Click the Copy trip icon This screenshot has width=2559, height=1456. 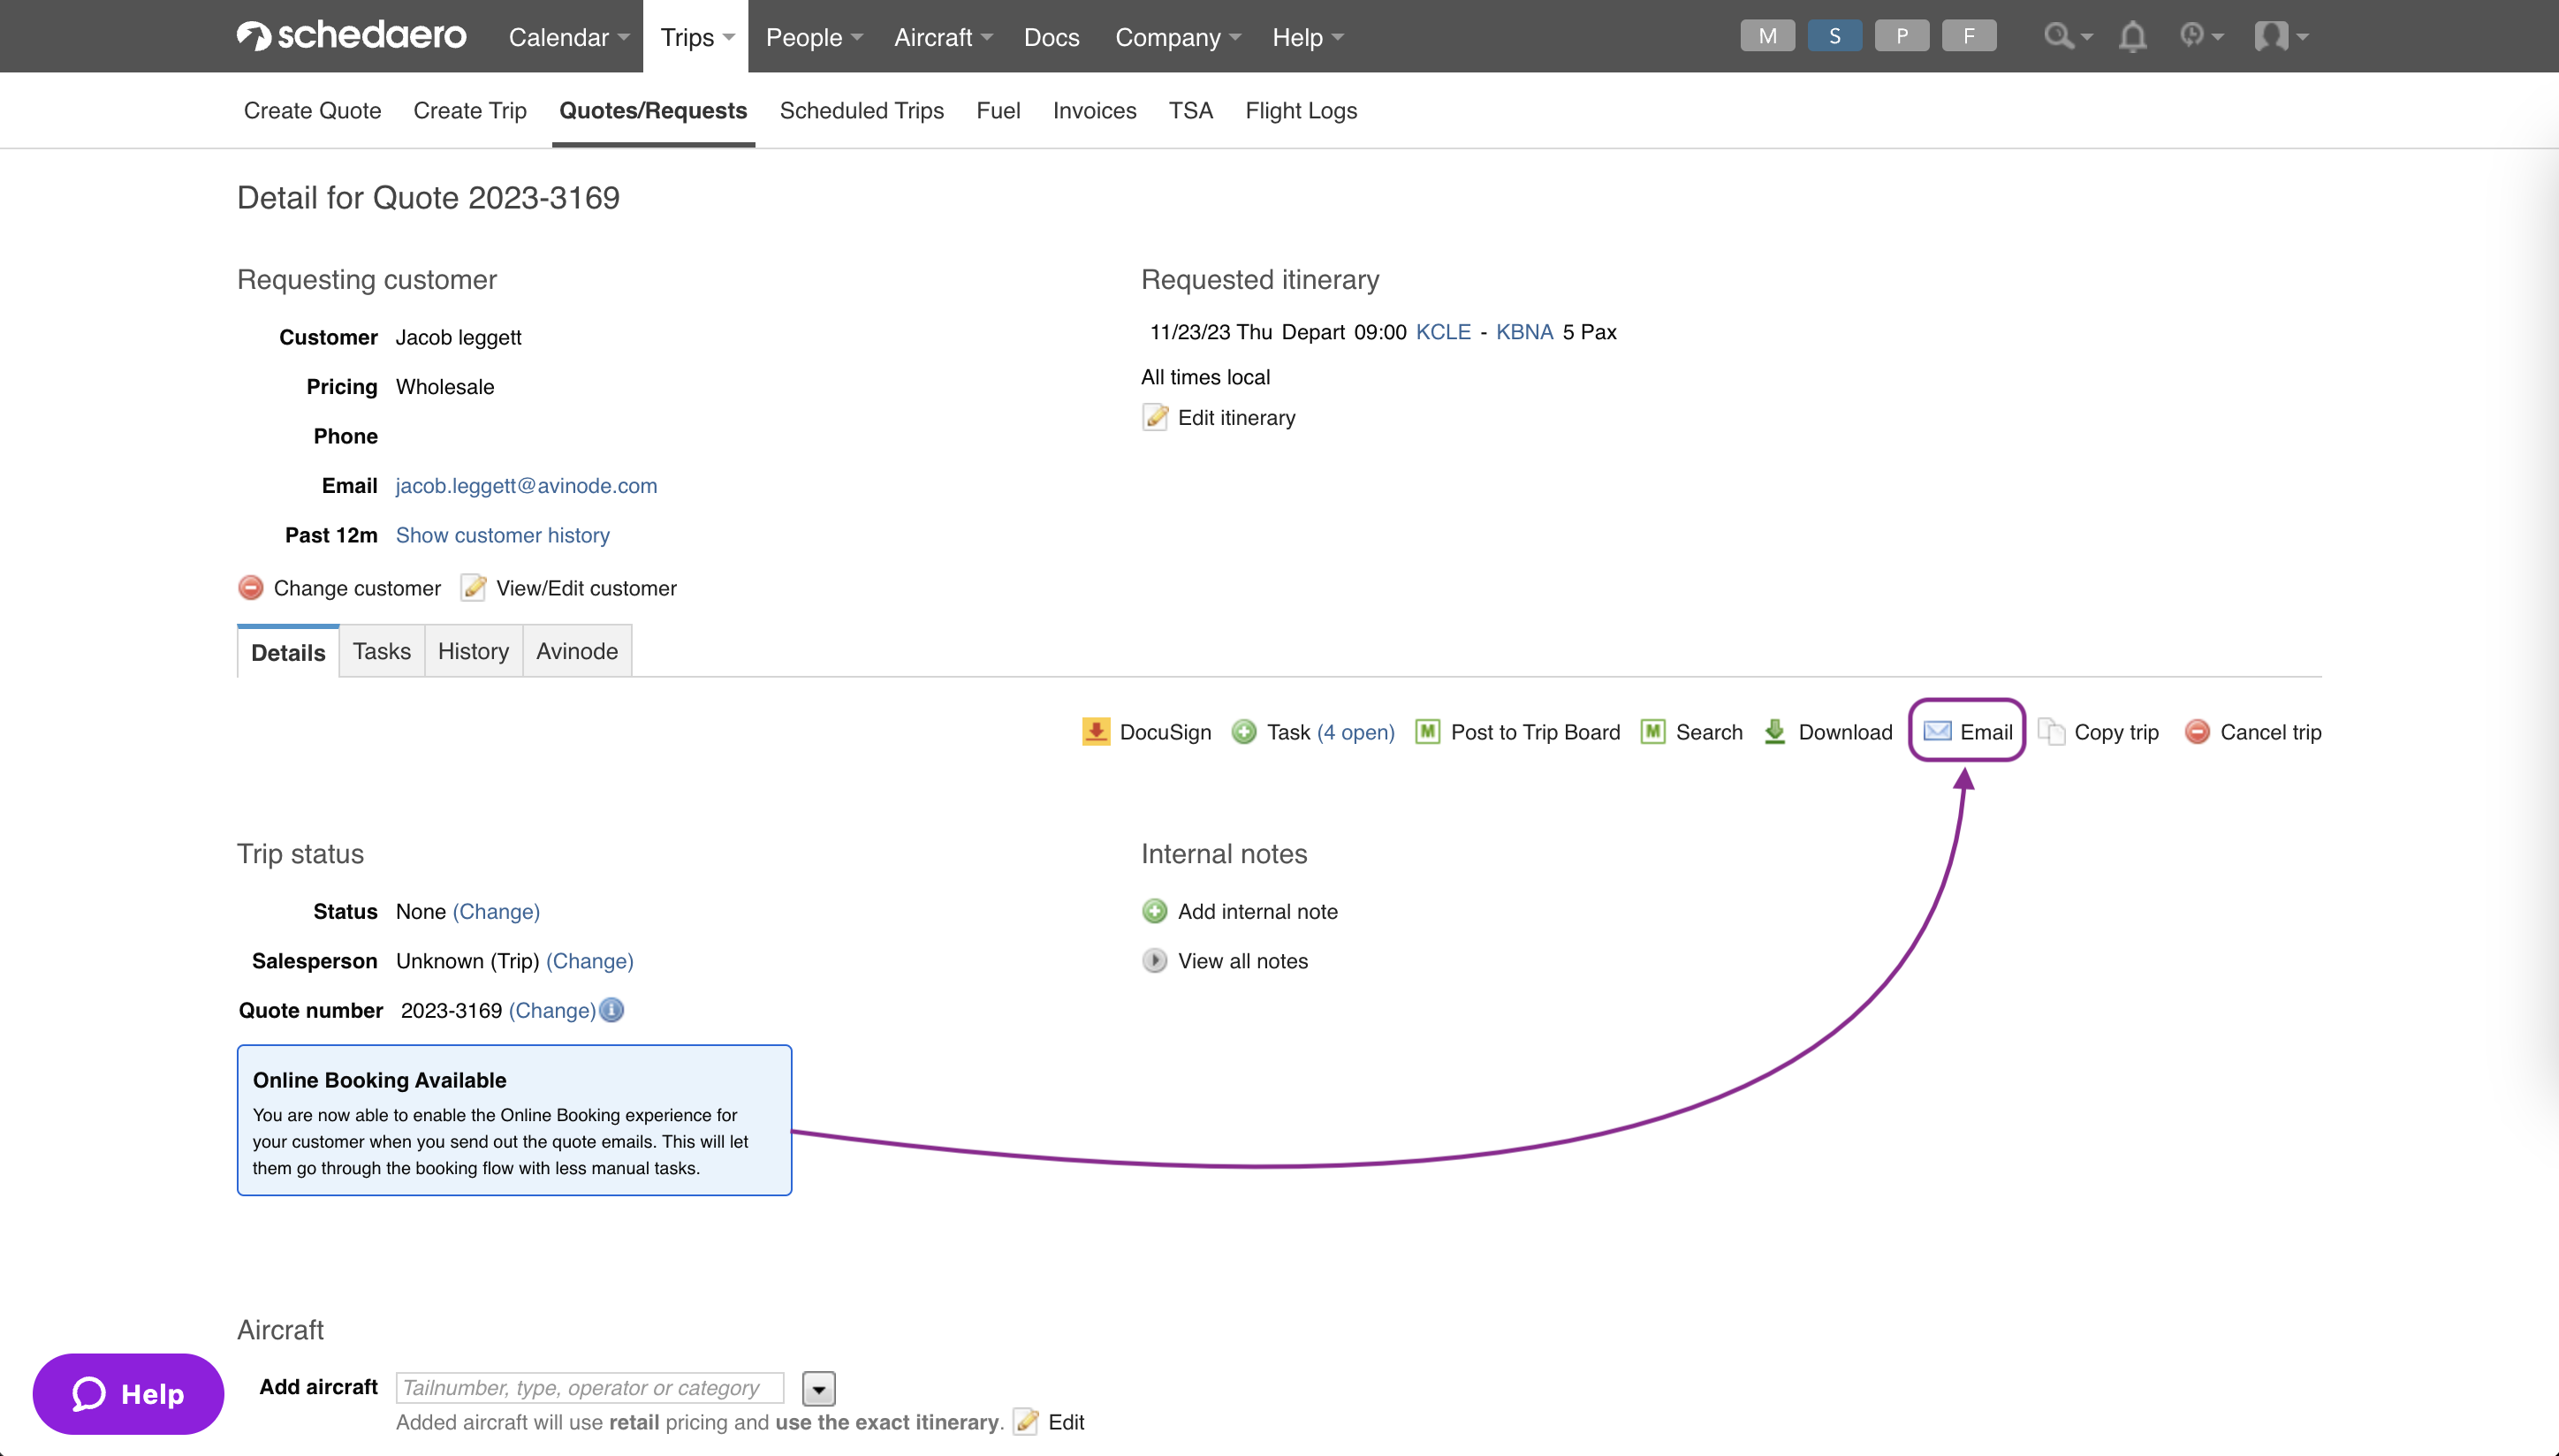point(2051,731)
